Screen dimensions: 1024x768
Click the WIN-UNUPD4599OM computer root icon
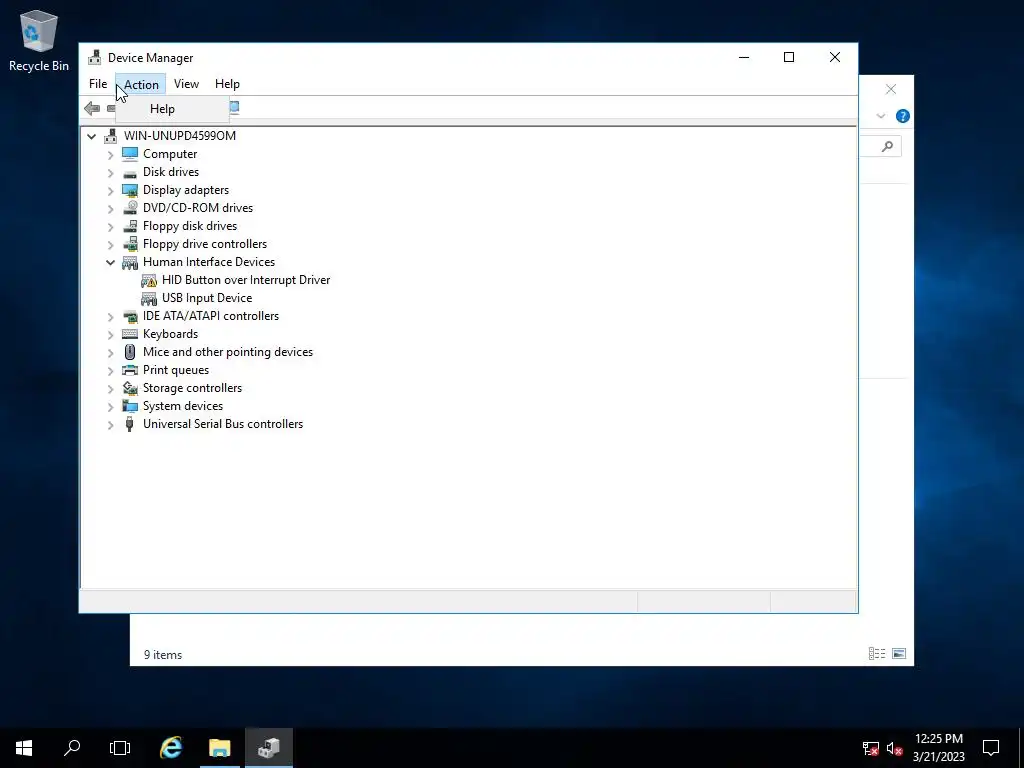111,136
